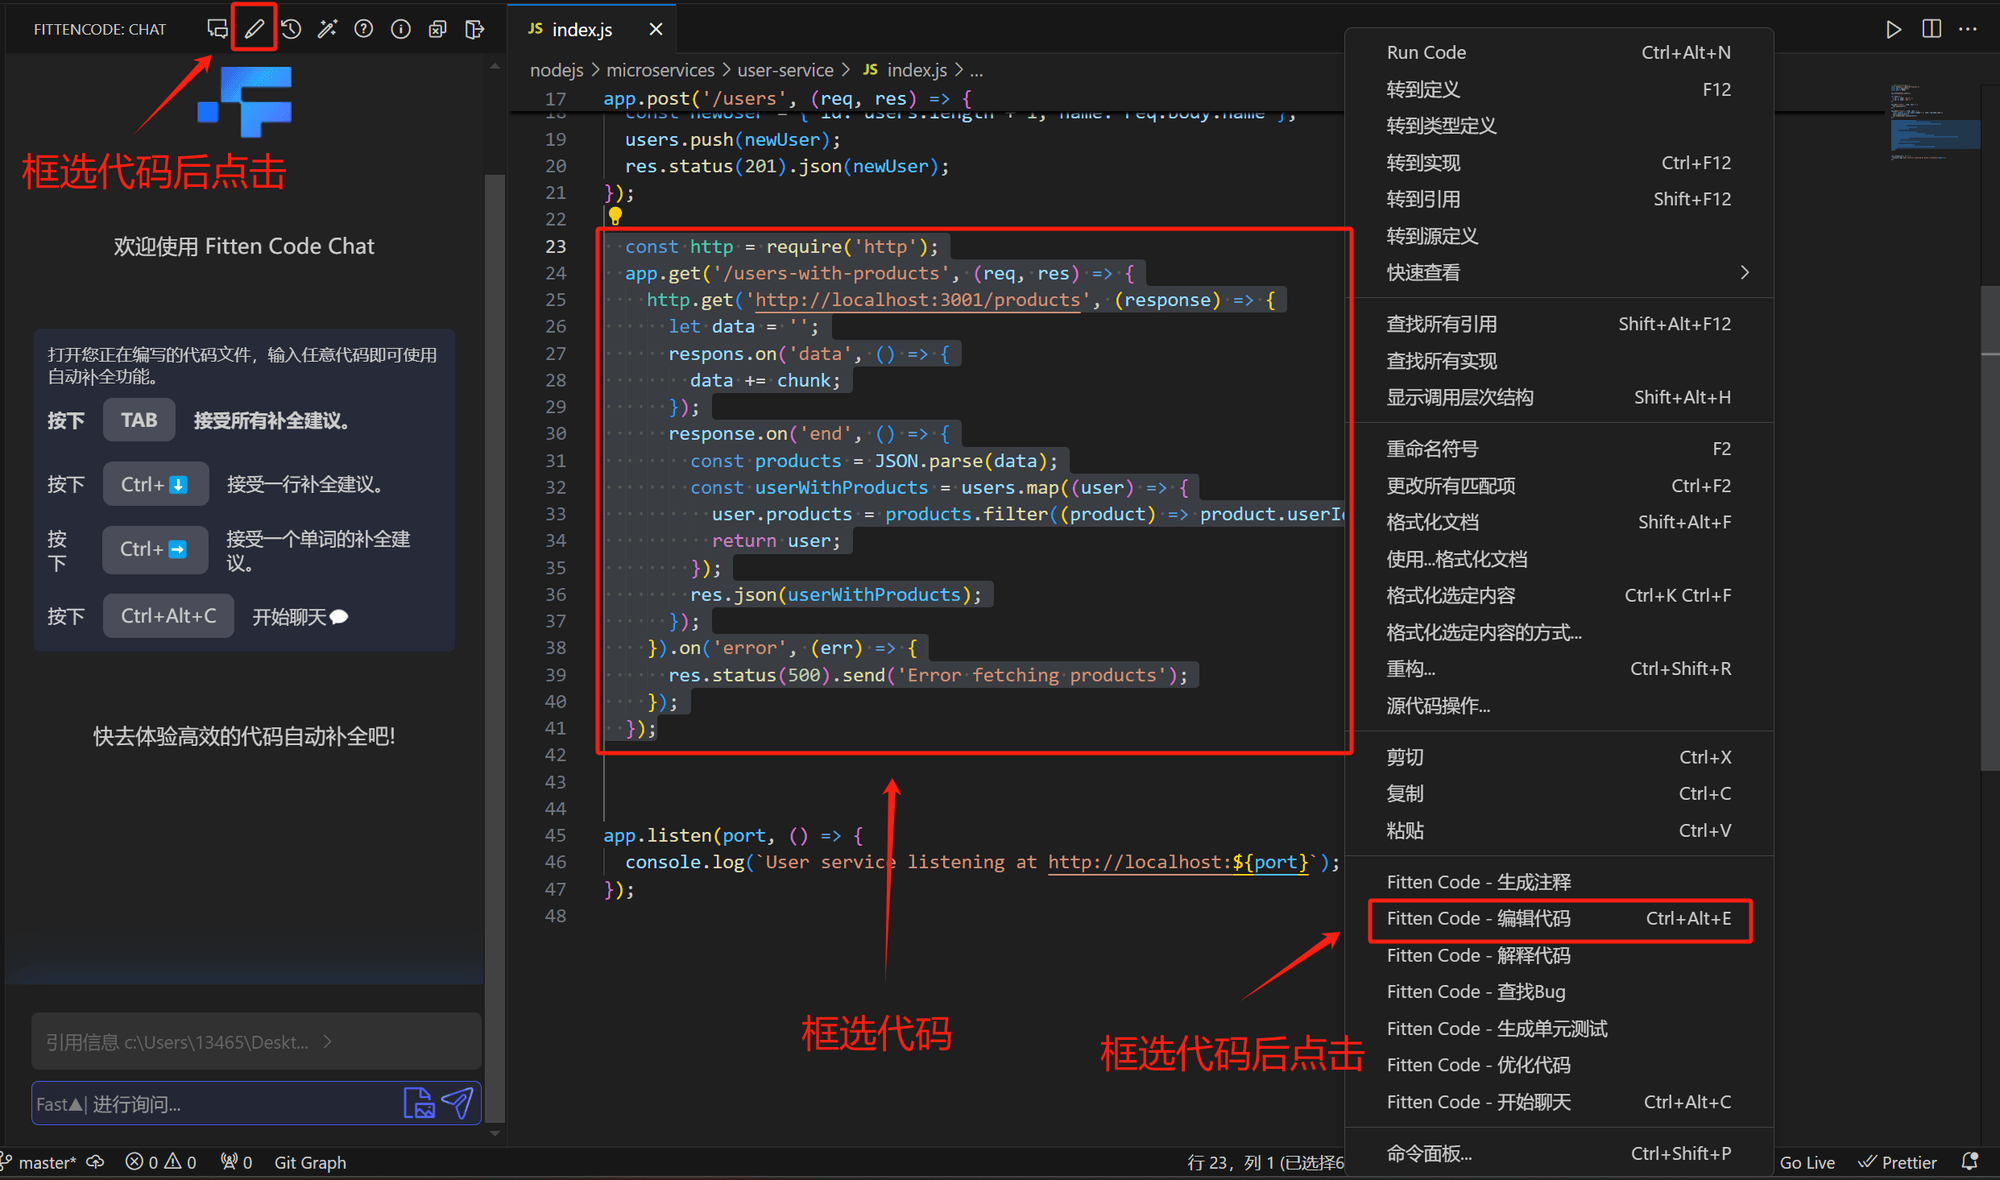This screenshot has width=2000, height=1180.
Task: Expand the 快速查看 submenu arrow
Action: click(x=1744, y=273)
